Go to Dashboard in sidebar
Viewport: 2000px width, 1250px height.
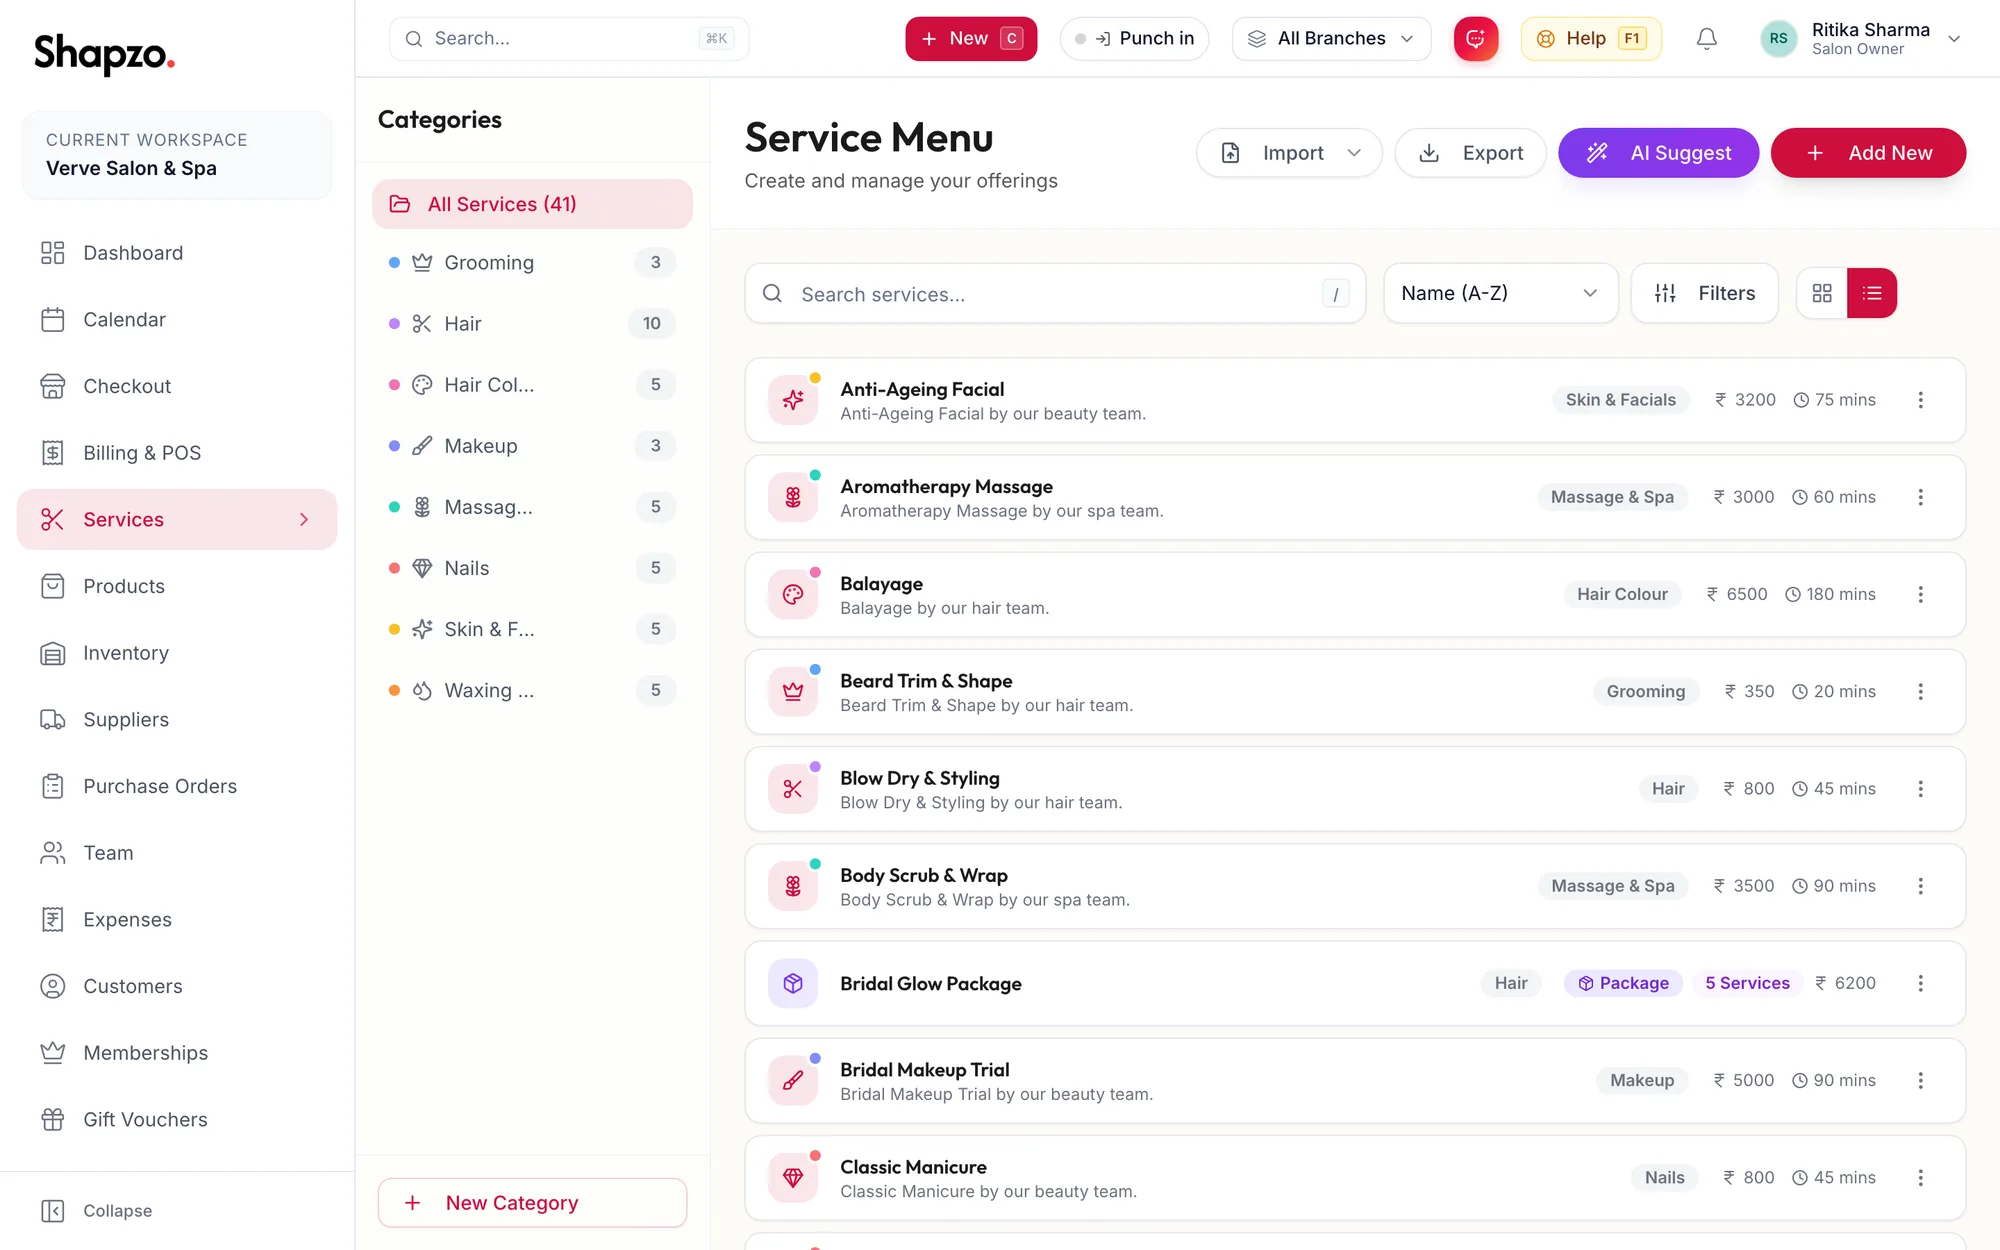pyautogui.click(x=177, y=253)
